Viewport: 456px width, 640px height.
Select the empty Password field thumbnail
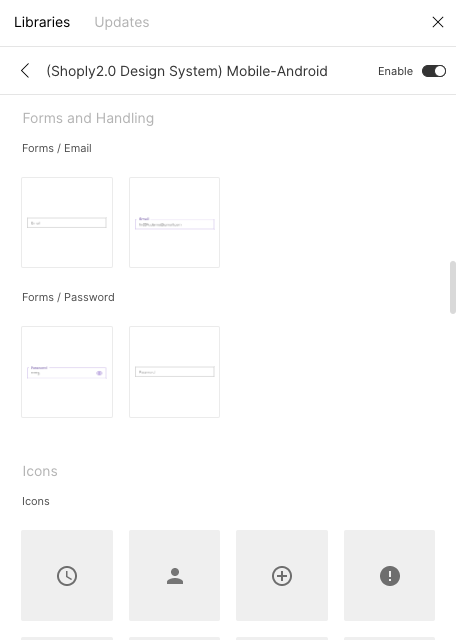click(x=174, y=372)
